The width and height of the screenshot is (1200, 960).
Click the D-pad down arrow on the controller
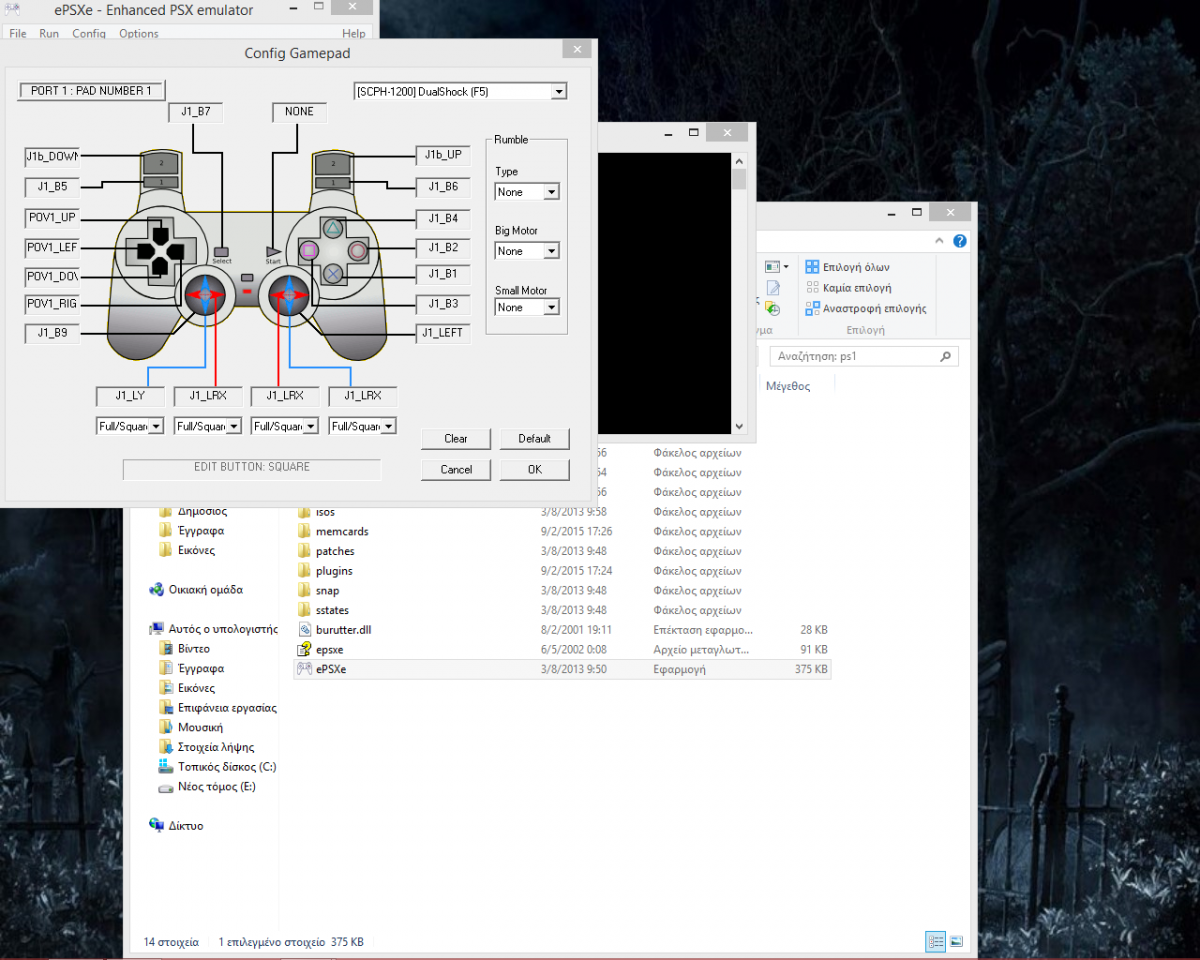159,266
